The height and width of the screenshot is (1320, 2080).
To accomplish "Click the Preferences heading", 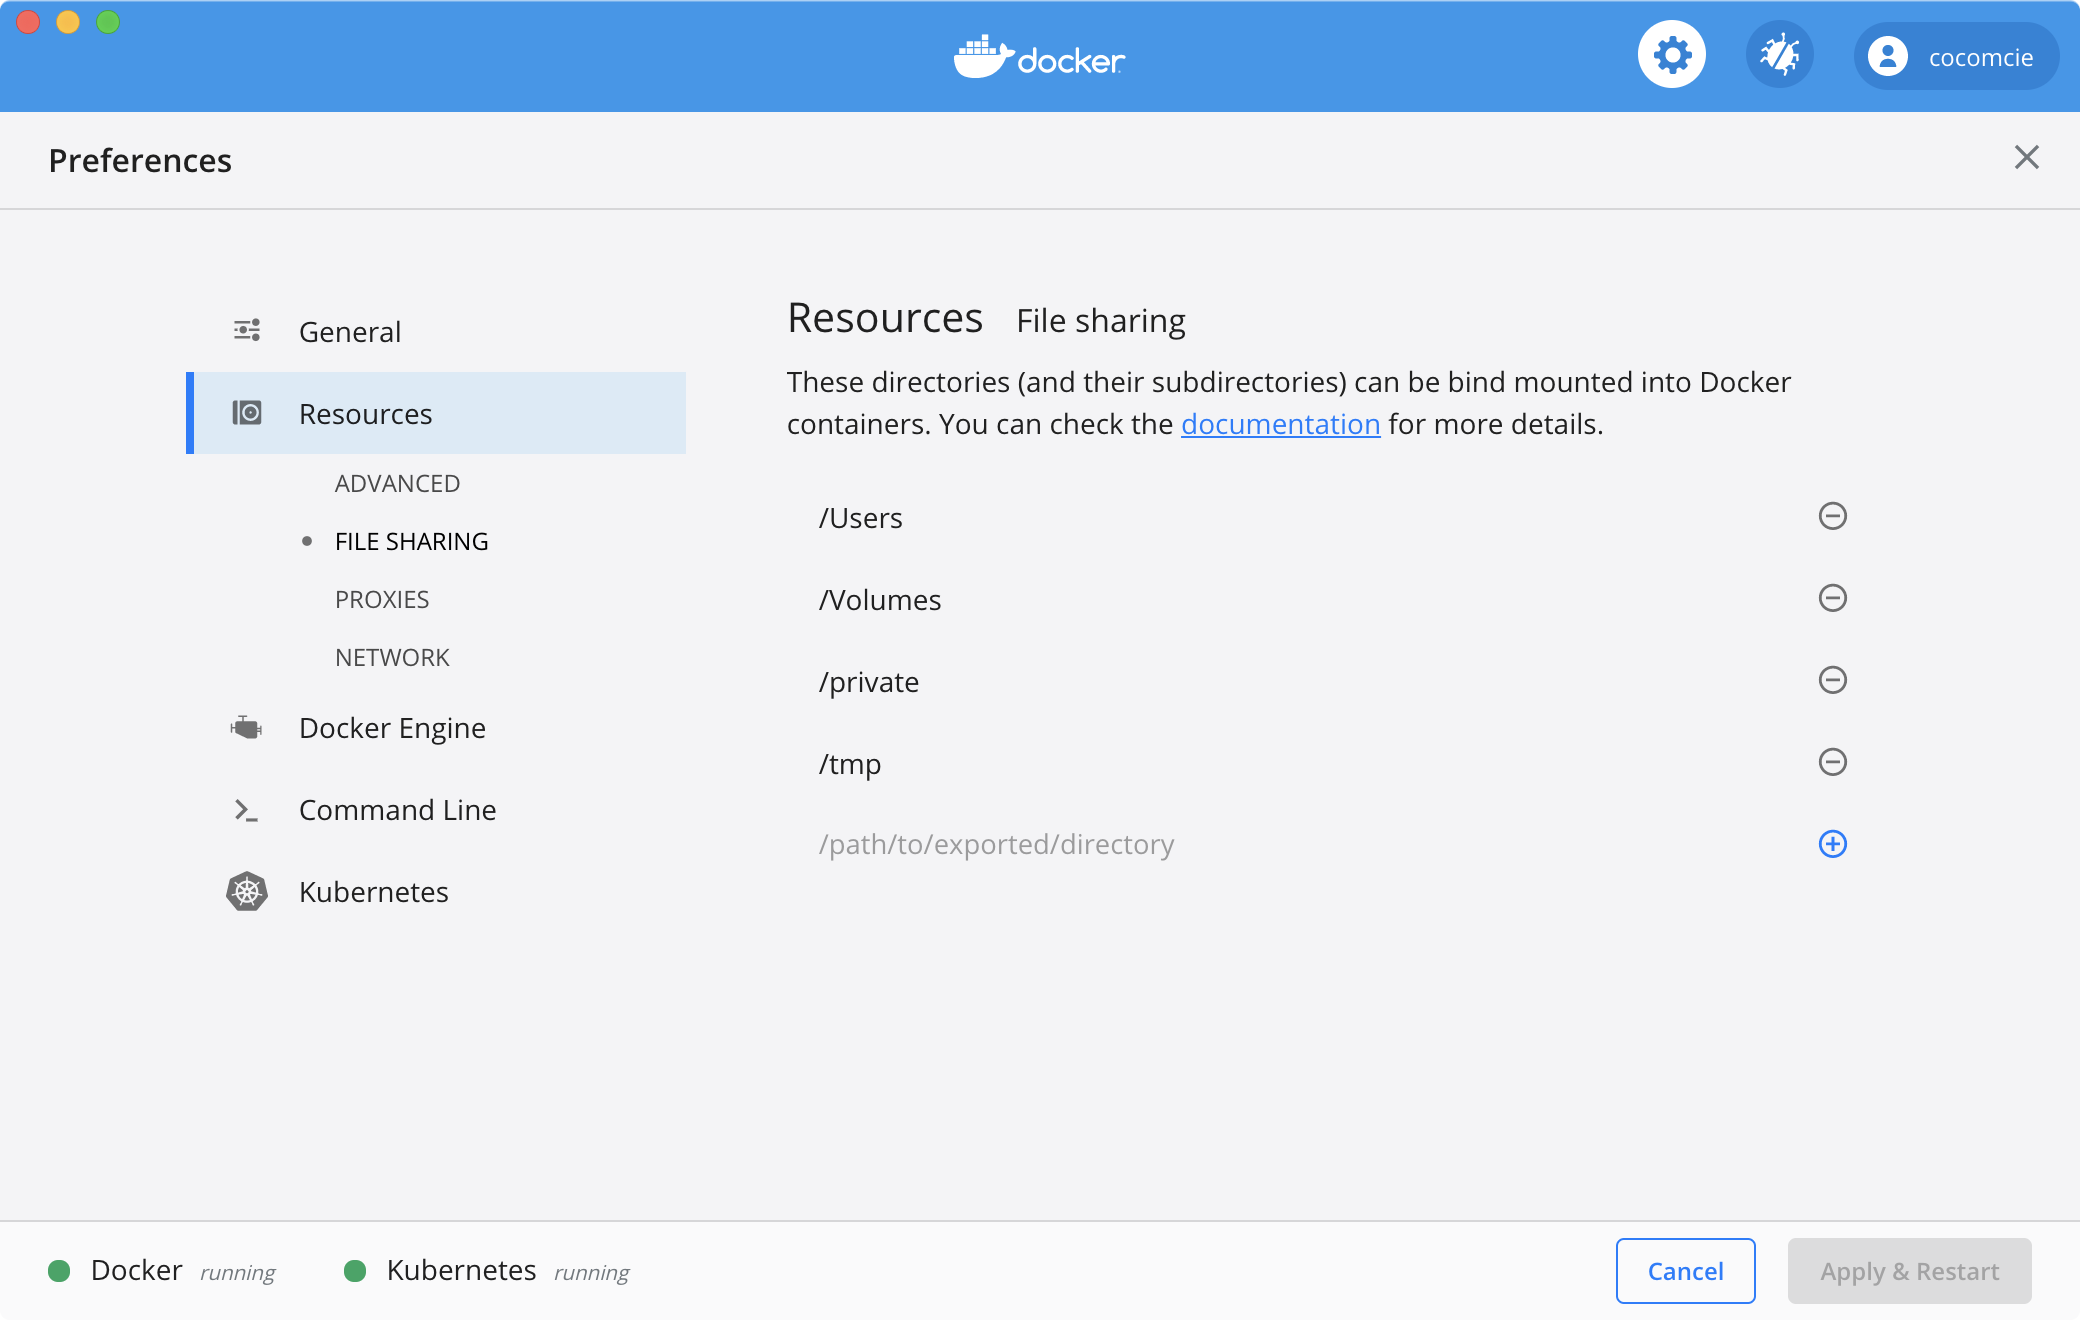I will point(140,160).
